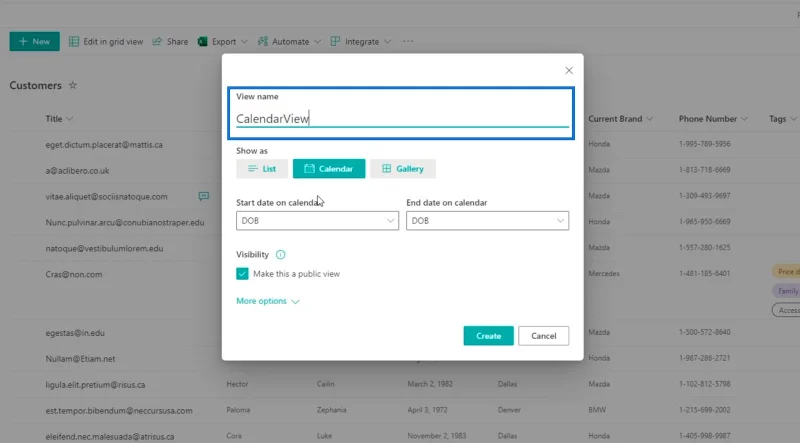Open item ligula.elit.pretium@risus.ca
The width and height of the screenshot is (800, 443).
[95, 385]
